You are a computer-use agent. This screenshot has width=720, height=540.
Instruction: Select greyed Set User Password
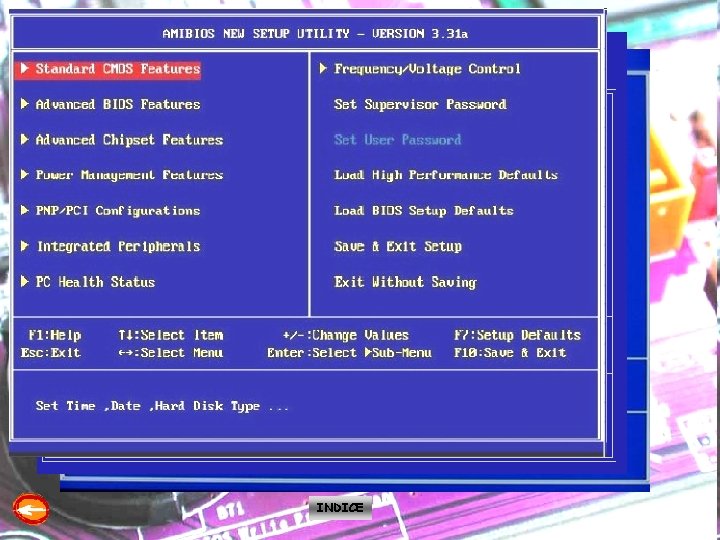398,140
